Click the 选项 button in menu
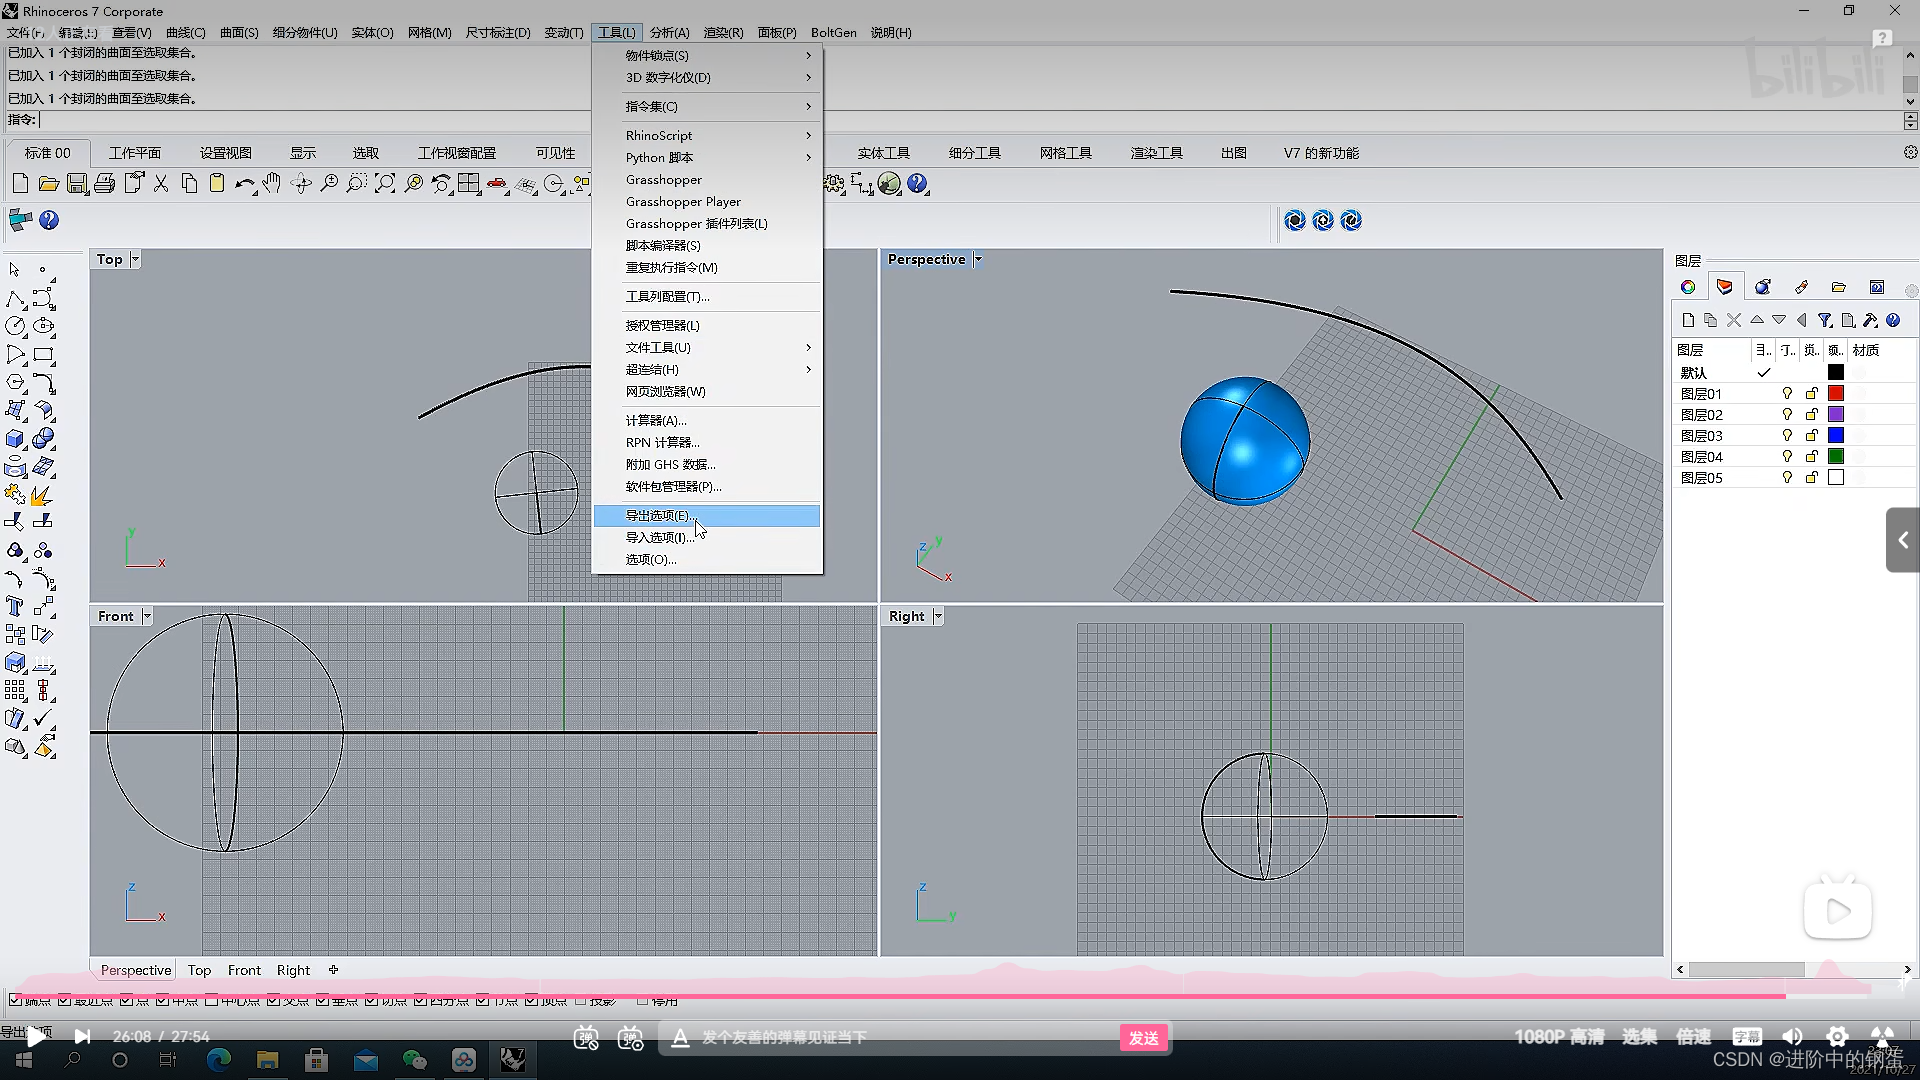This screenshot has height=1080, width=1920. (x=649, y=559)
